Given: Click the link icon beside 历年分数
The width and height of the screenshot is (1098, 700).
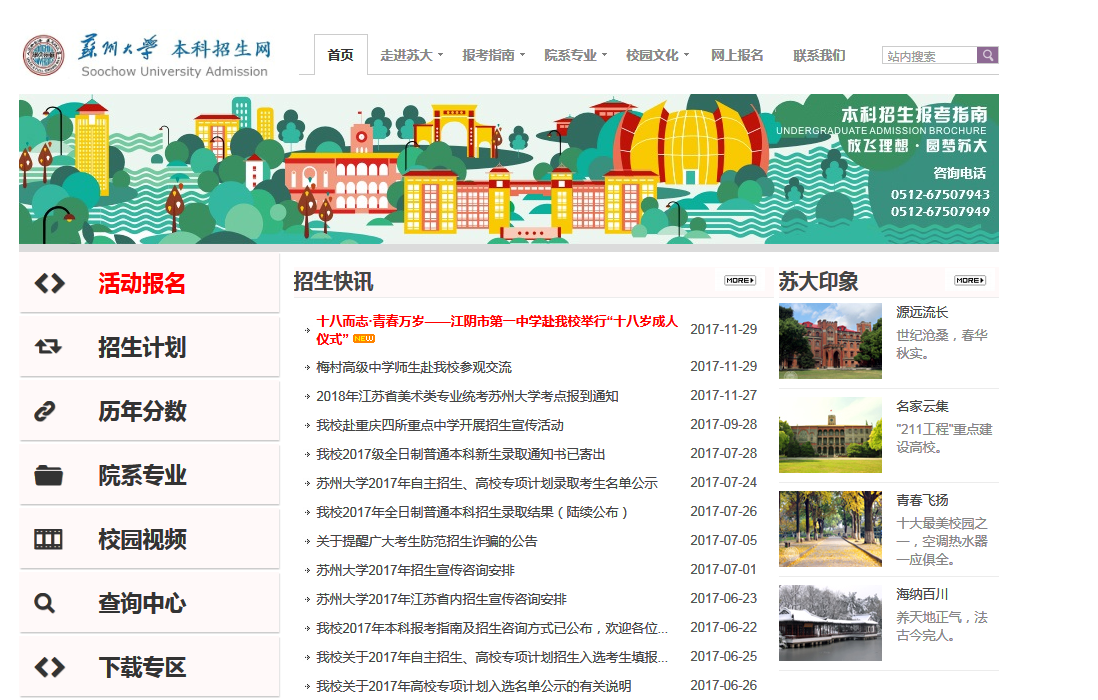Looking at the screenshot, I should click(46, 411).
